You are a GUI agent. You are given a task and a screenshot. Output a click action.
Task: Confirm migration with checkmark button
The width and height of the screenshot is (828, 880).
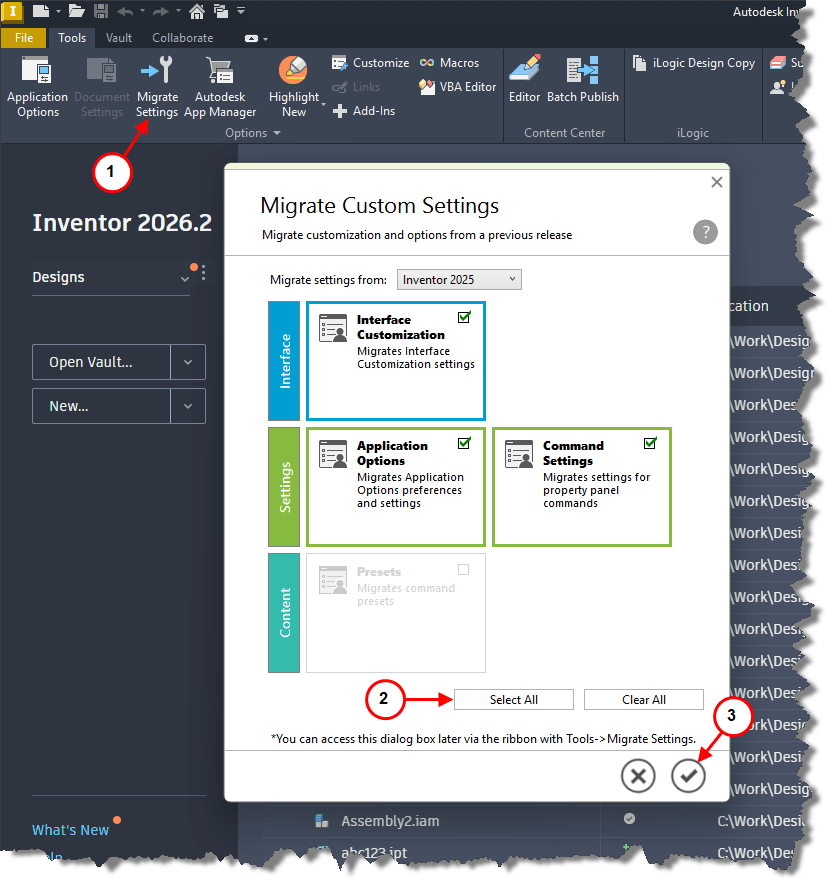(x=688, y=776)
